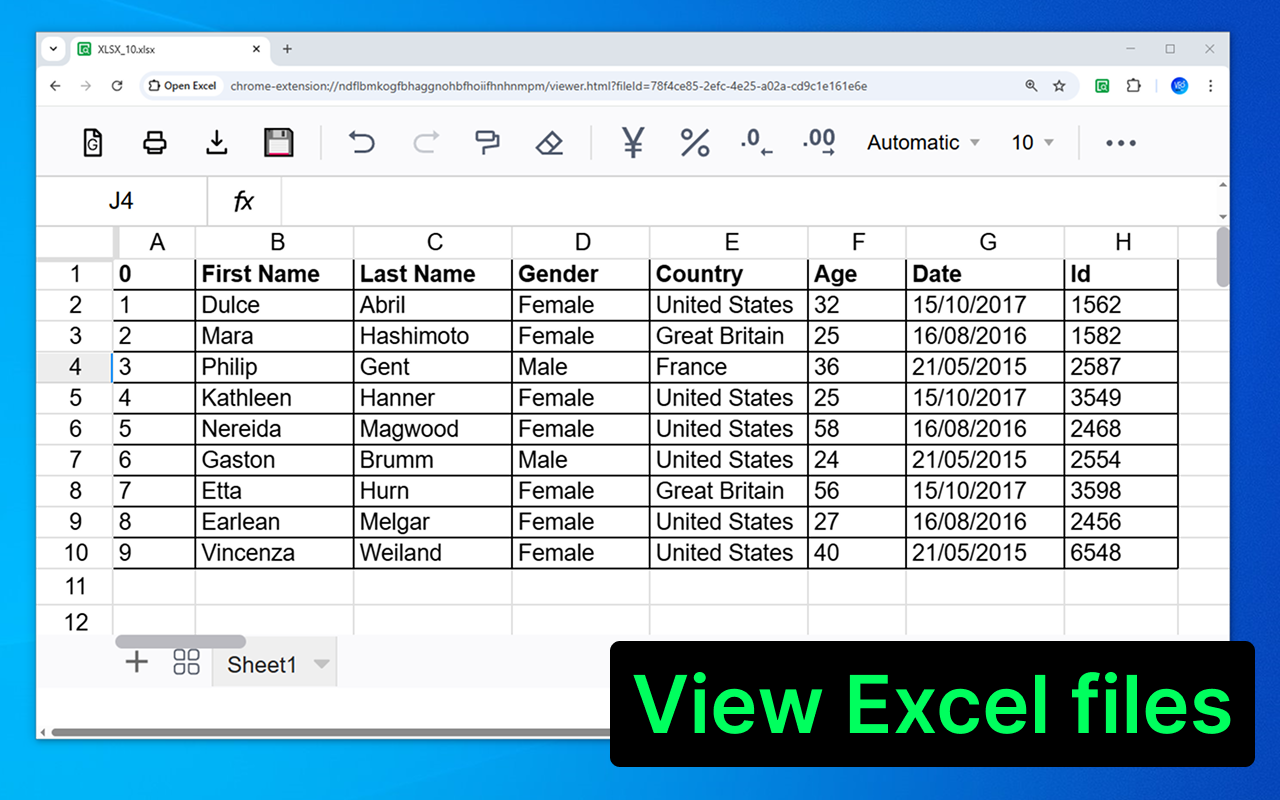1280x800 pixels.
Task: Save the file with the floppy disk icon
Action: 278,143
